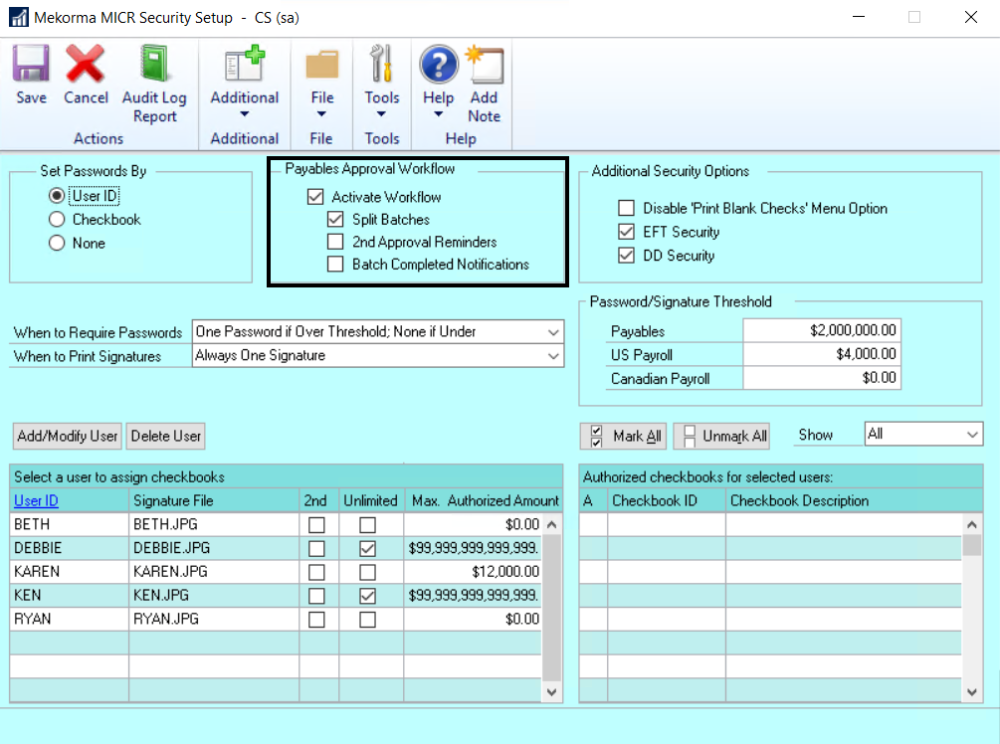Screen dimensions: 1000x744
Task: Click the Tools wrench icon
Action: (381, 64)
